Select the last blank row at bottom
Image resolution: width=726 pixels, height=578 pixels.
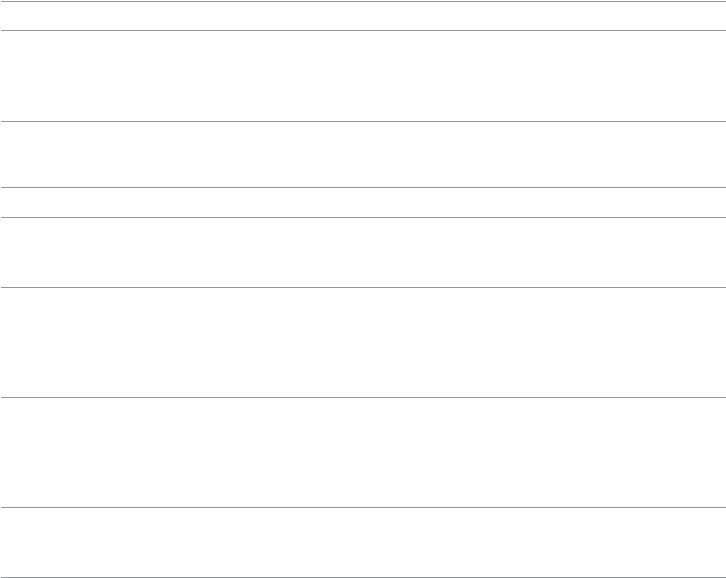tap(363, 544)
